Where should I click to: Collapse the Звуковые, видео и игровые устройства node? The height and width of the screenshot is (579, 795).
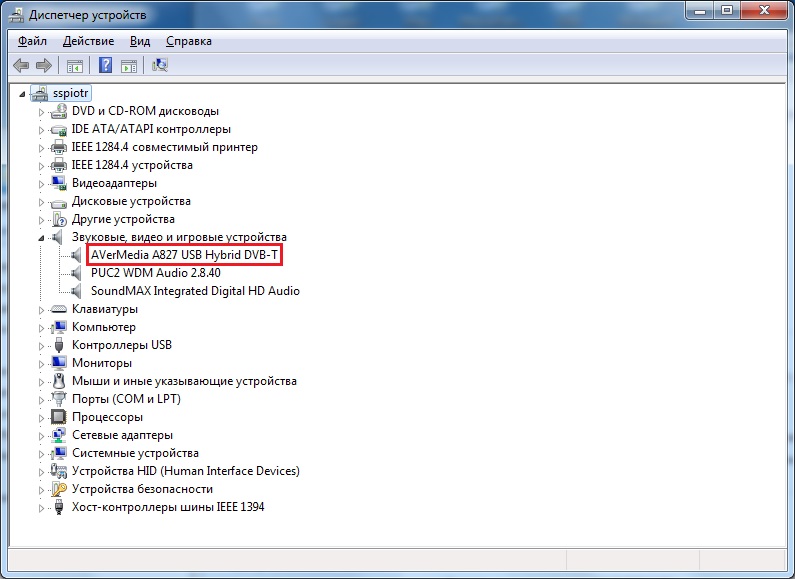point(42,238)
